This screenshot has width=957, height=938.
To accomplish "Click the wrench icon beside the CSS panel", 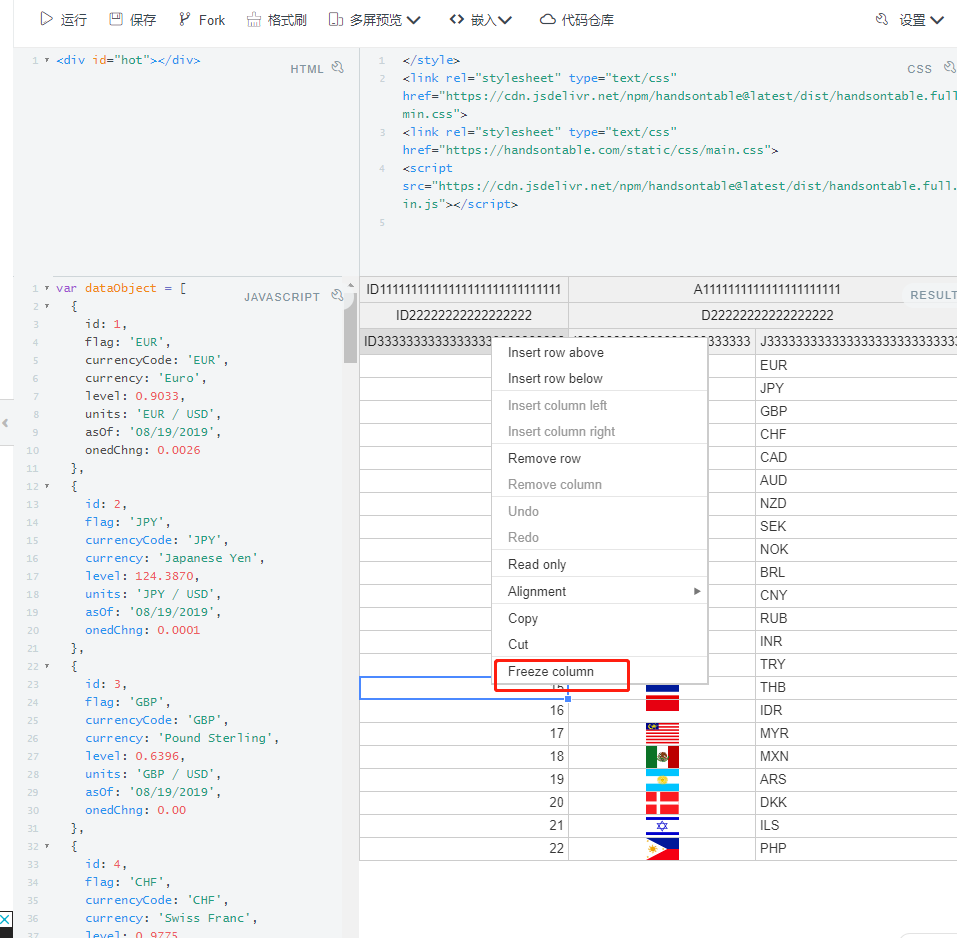I will click(x=948, y=66).
